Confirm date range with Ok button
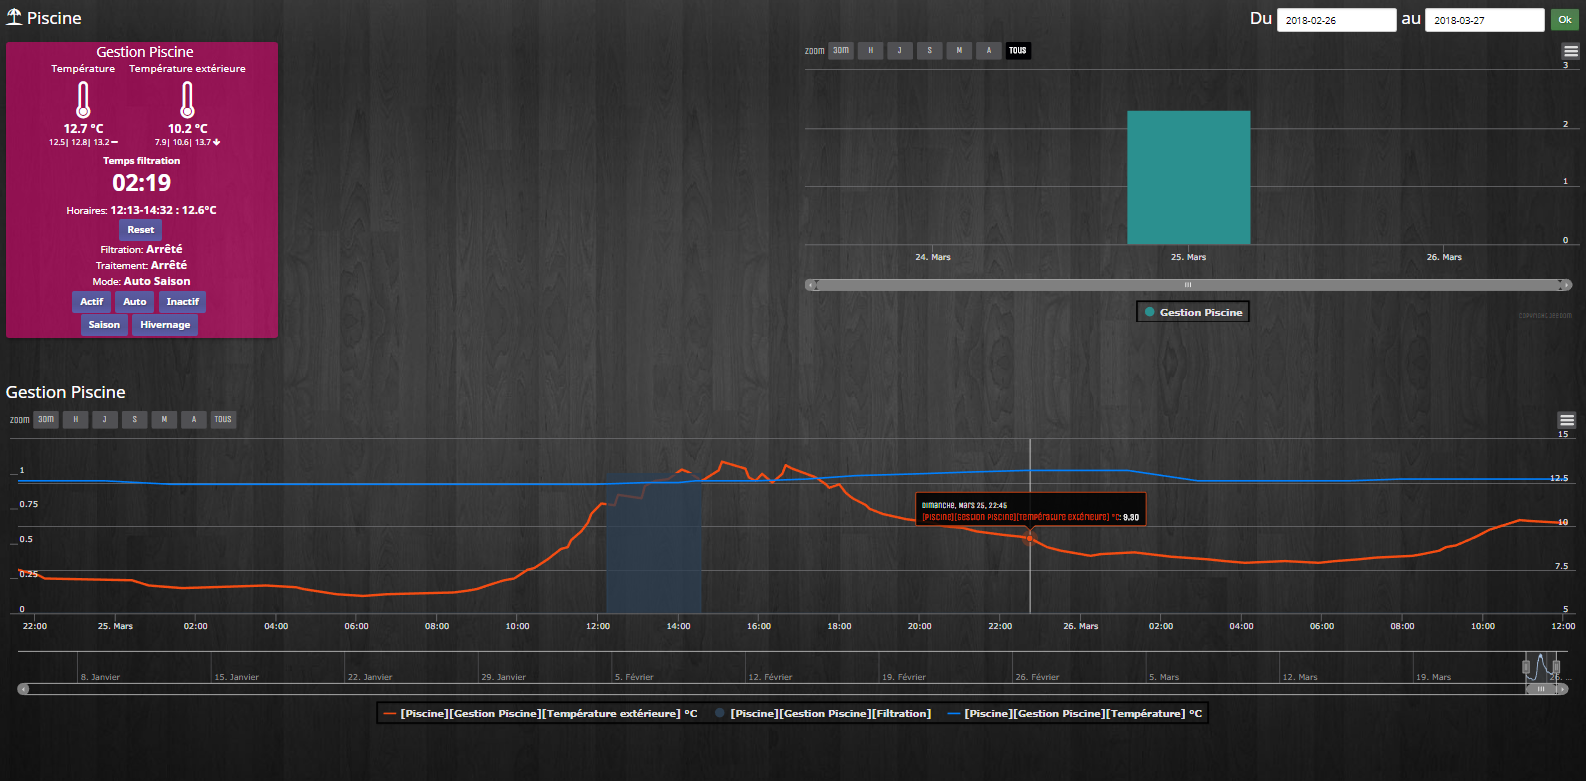1586x781 pixels. [x=1565, y=20]
